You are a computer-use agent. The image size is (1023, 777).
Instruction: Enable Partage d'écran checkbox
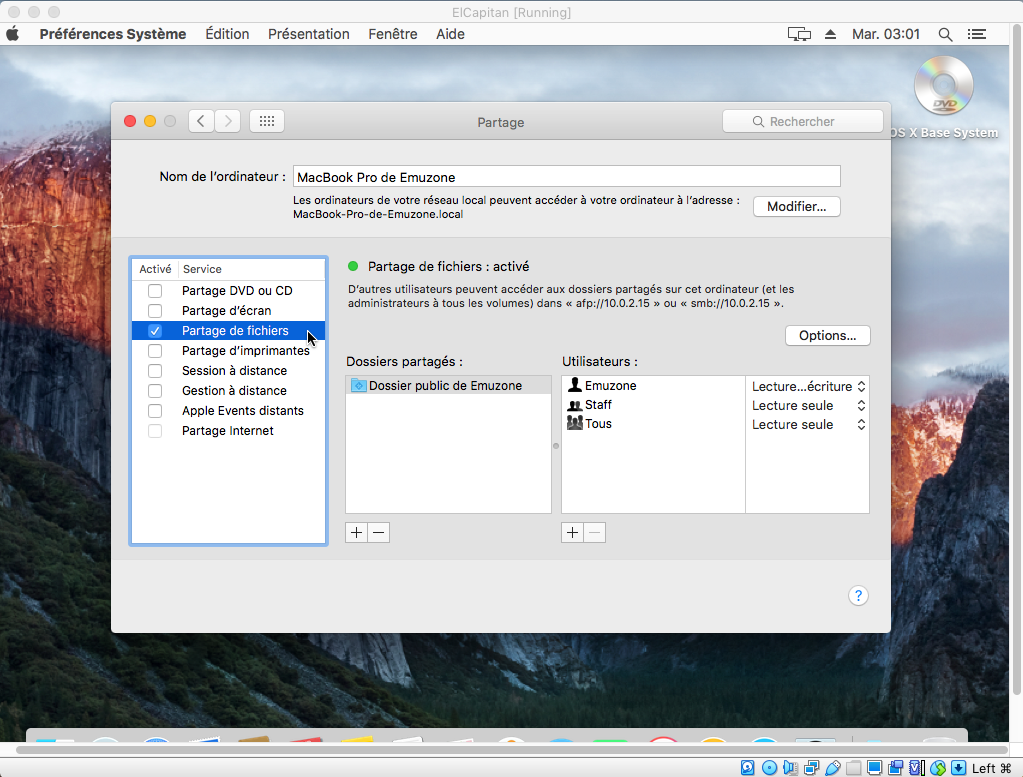[x=155, y=311]
